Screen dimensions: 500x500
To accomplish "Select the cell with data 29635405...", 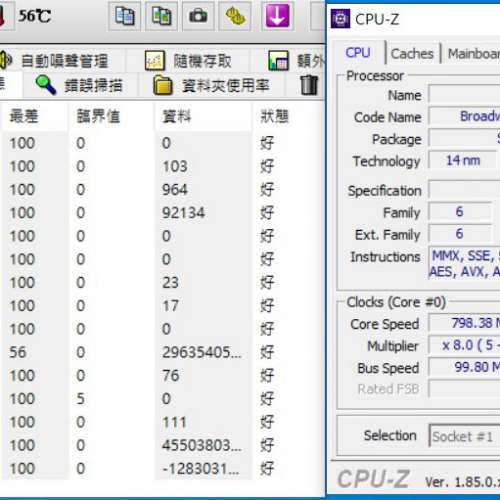I will [202, 352].
